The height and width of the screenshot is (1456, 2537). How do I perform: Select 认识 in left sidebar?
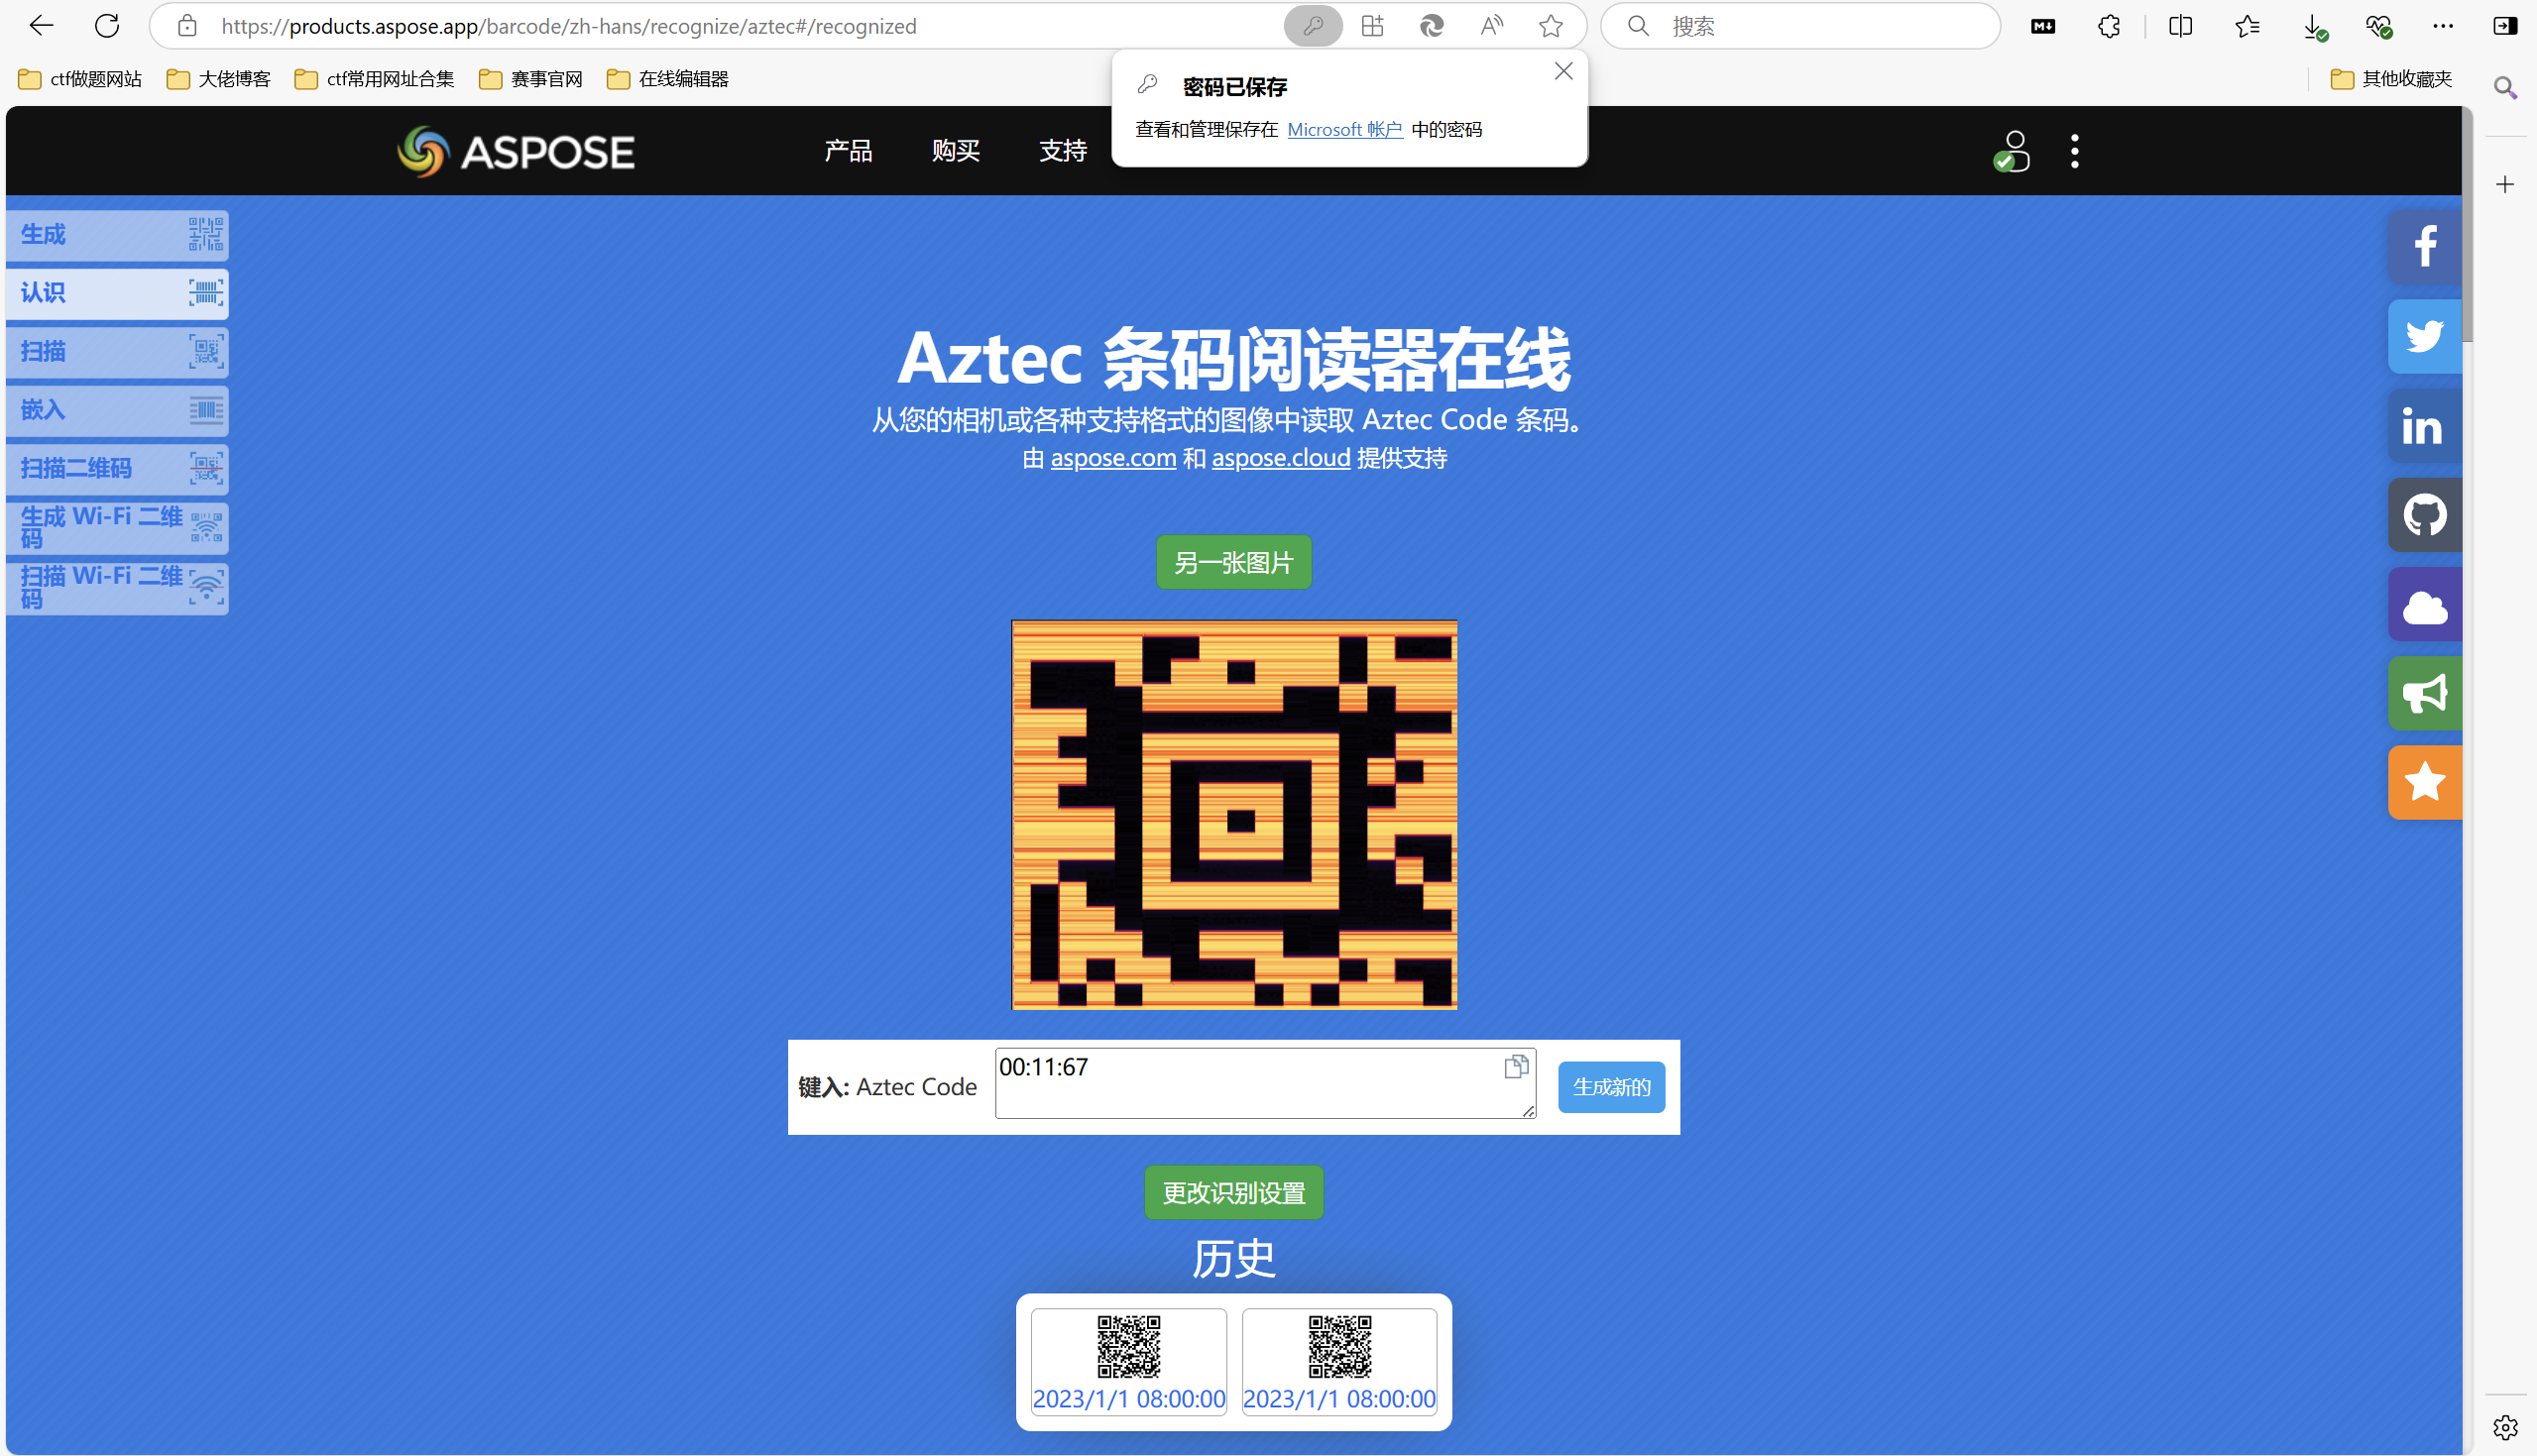[117, 293]
